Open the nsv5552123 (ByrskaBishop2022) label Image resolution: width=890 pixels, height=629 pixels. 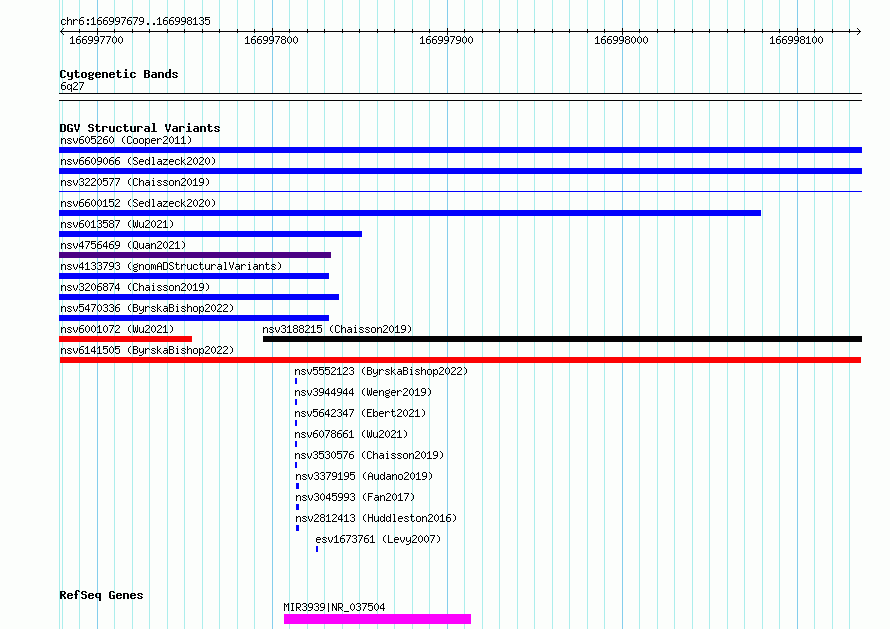381,371
